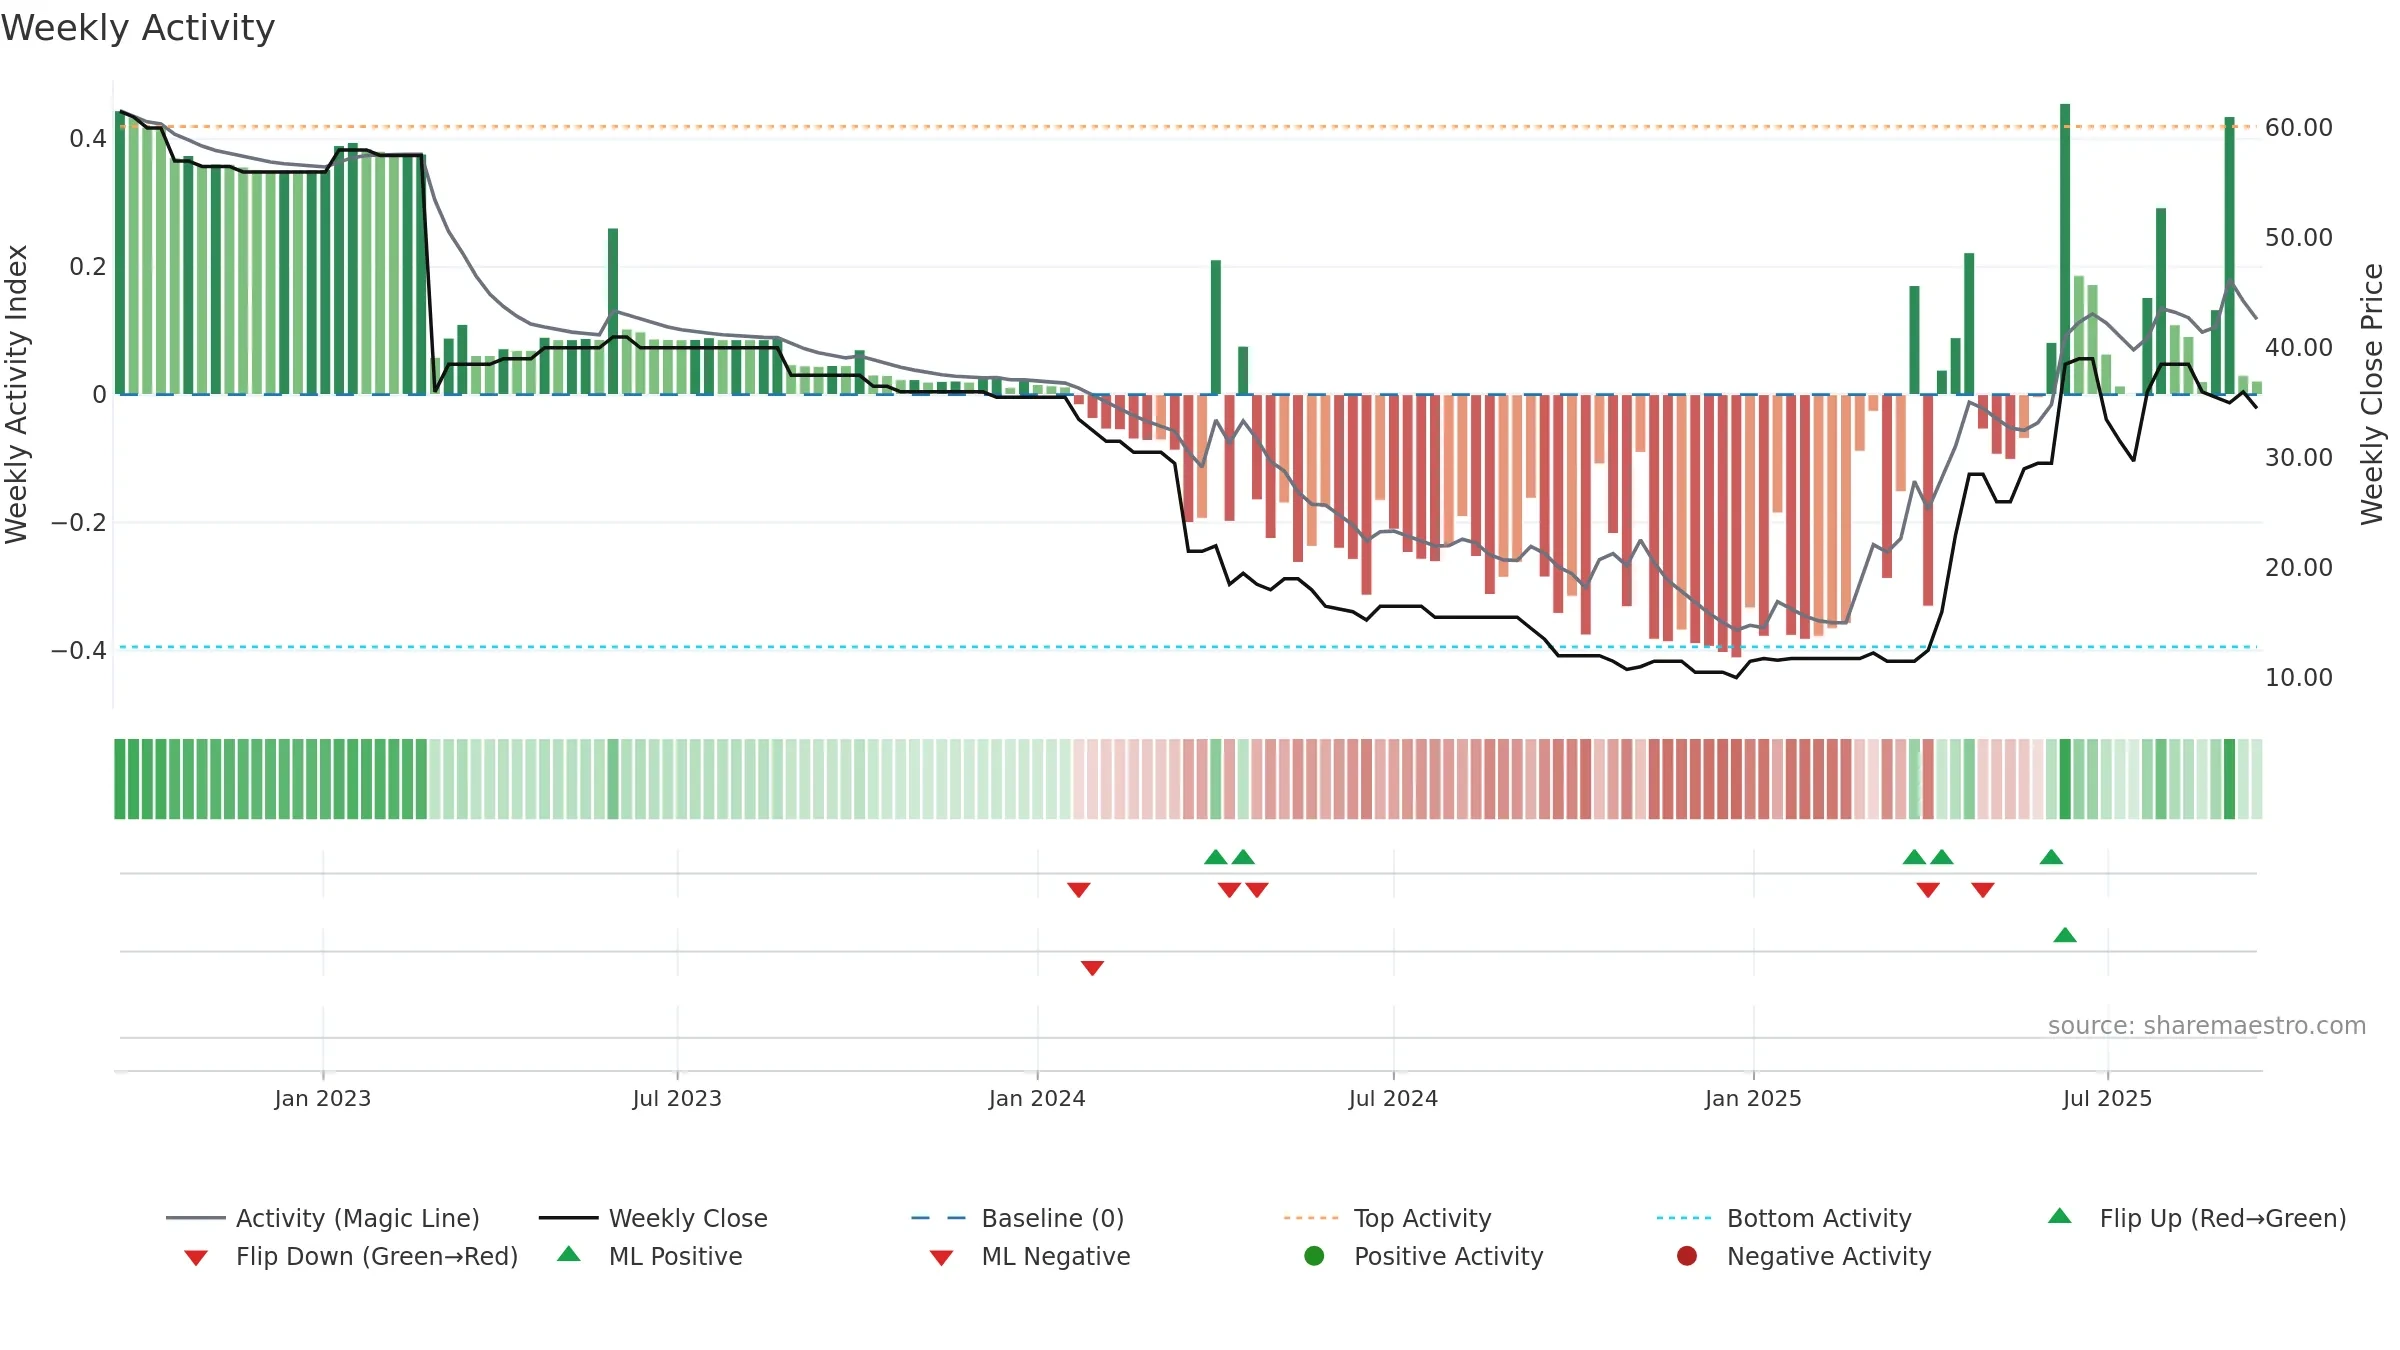
Task: Toggle the Baseline (0) legend entry
Action: click(1018, 1218)
